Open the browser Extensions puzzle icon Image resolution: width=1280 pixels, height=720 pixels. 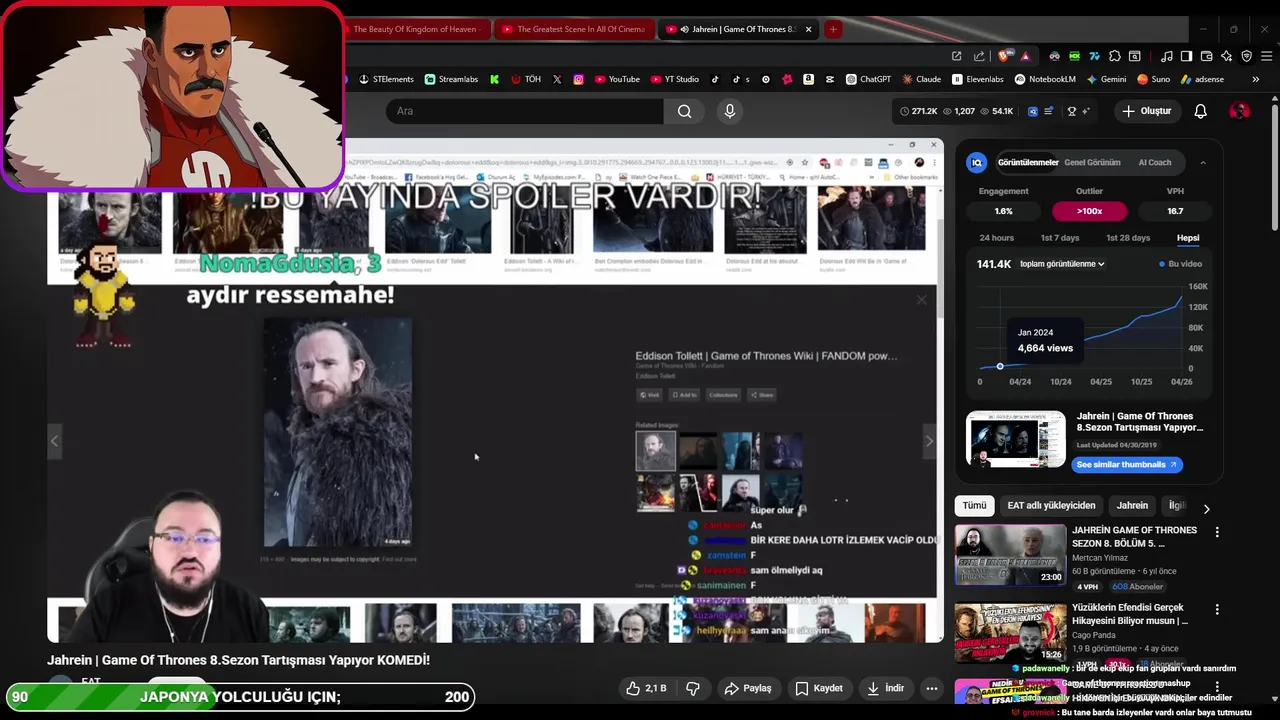[x=1115, y=56]
